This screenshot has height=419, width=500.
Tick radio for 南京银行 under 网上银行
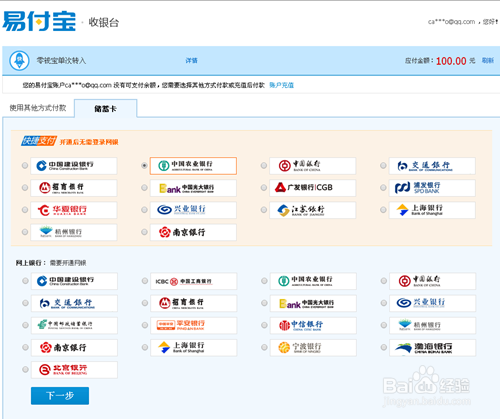25,347
